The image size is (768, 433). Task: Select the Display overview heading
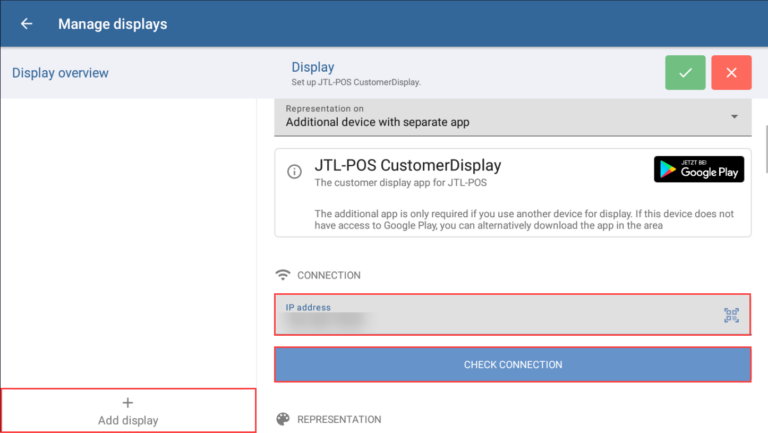tap(60, 73)
